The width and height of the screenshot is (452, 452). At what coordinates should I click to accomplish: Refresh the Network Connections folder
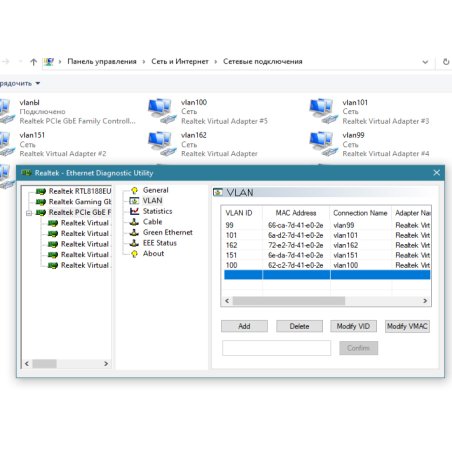(446, 62)
